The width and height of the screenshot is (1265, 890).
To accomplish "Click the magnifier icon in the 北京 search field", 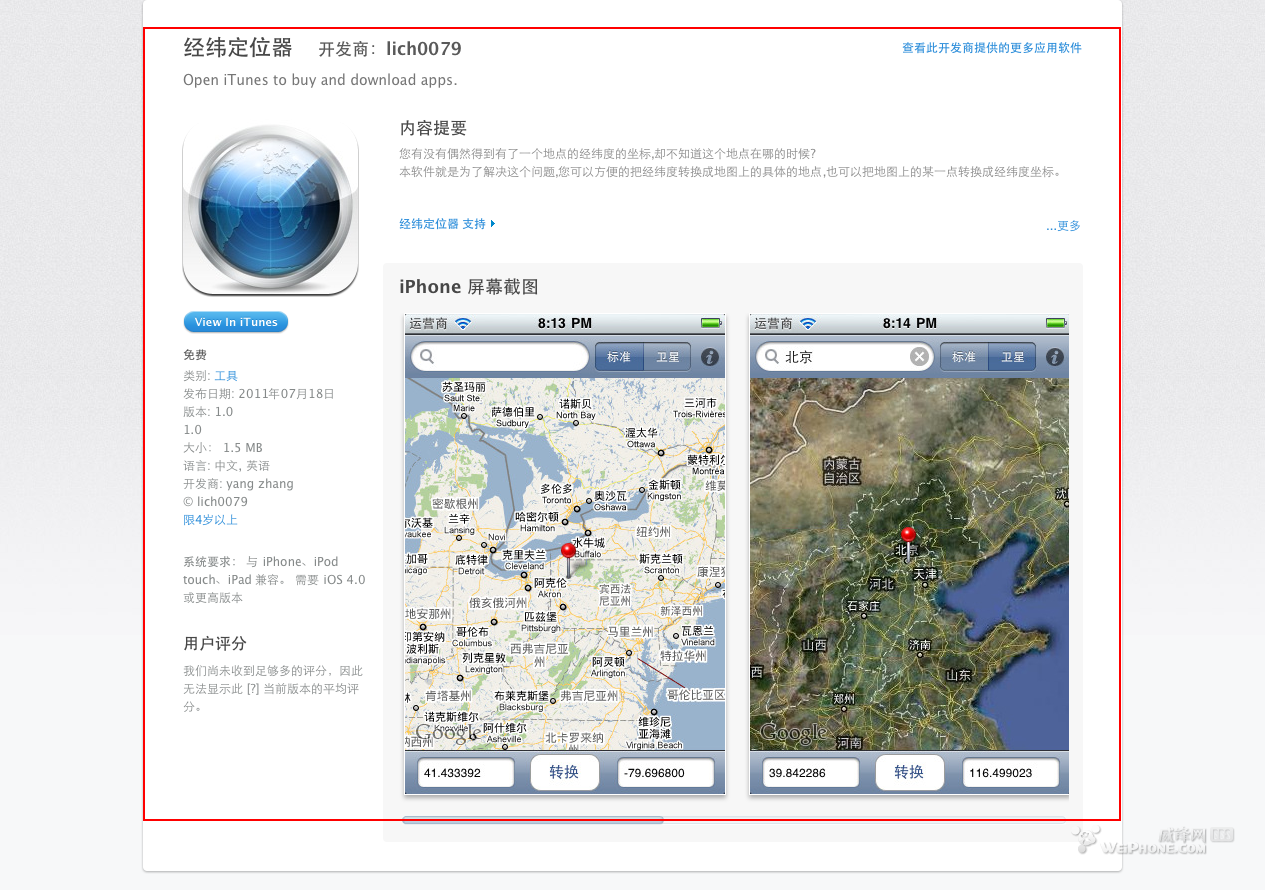I will click(x=773, y=357).
